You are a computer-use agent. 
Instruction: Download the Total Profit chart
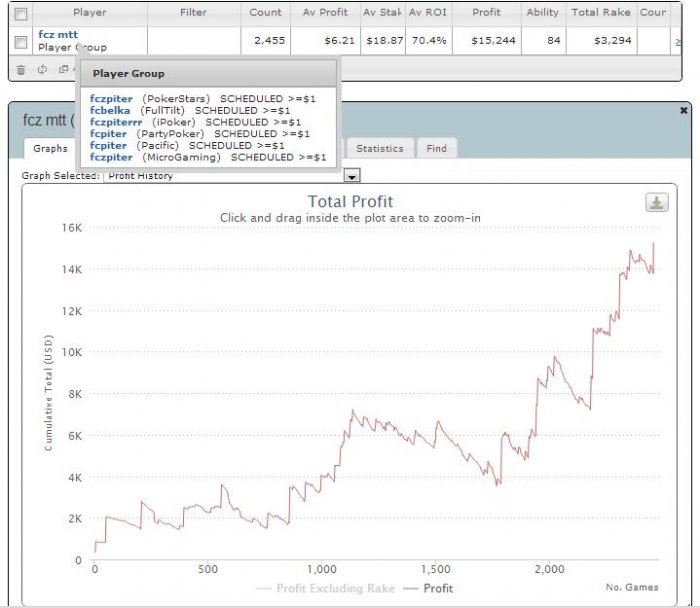(657, 203)
